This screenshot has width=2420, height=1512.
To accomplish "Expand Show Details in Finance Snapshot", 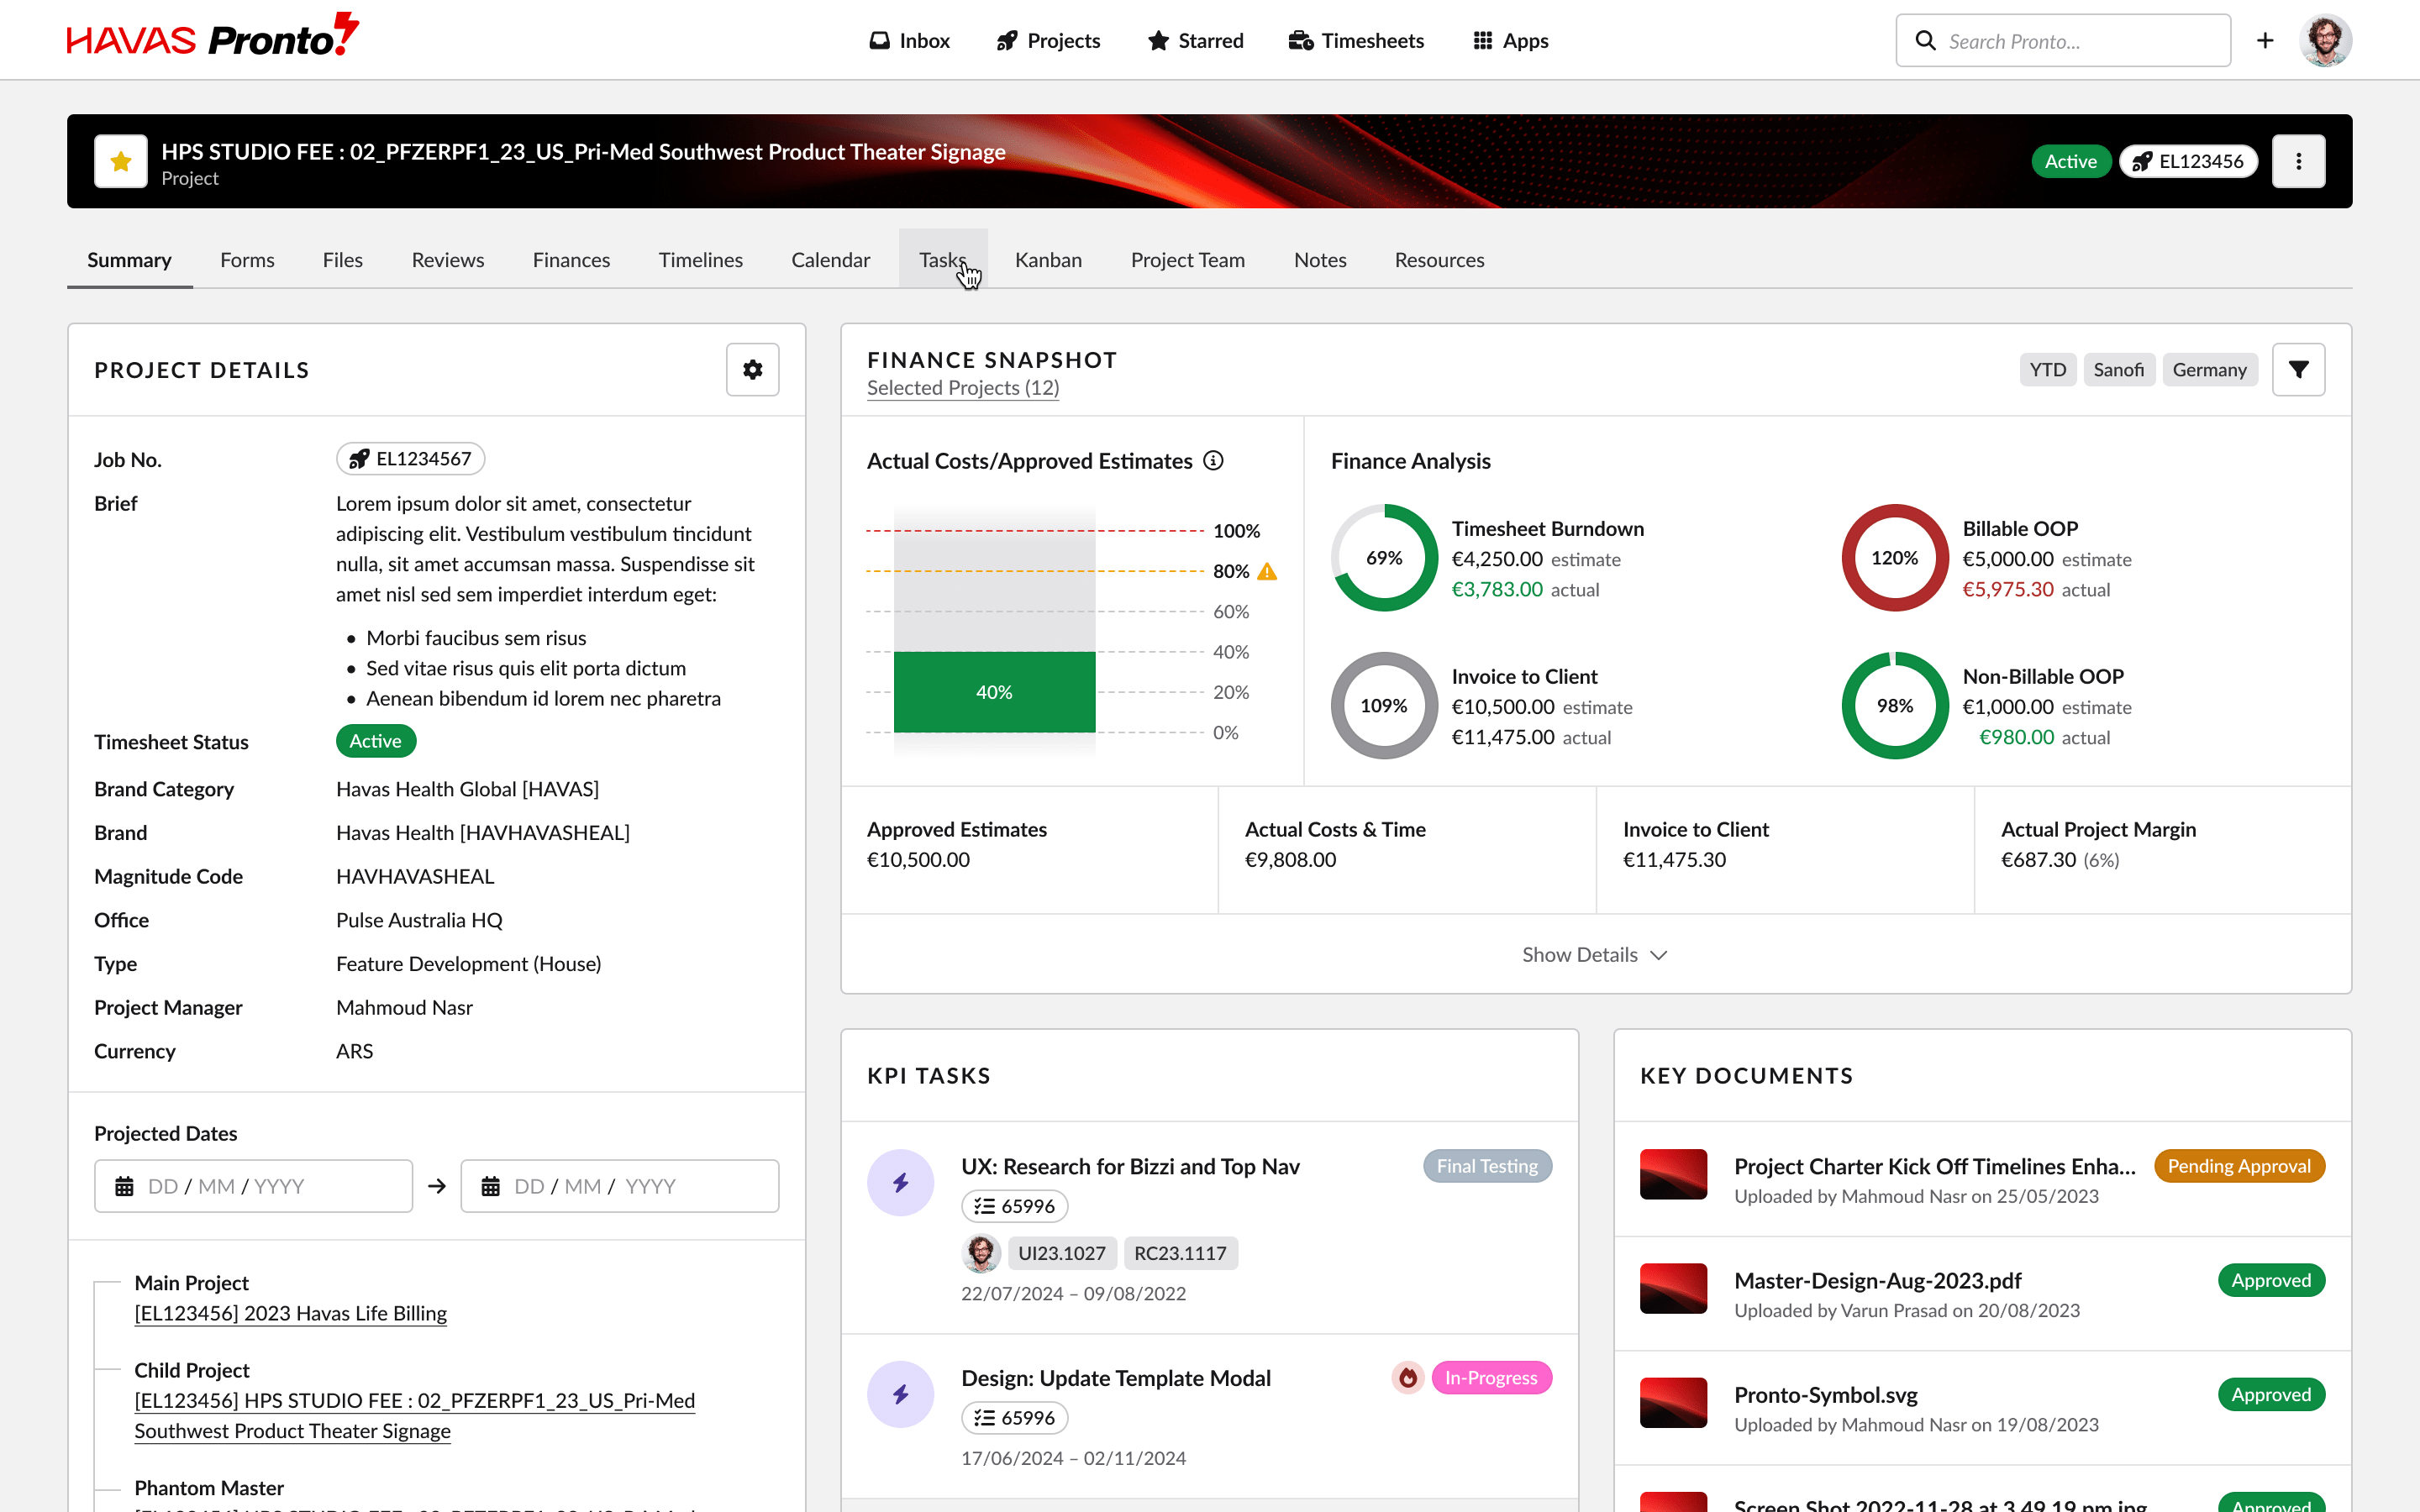I will (1595, 955).
